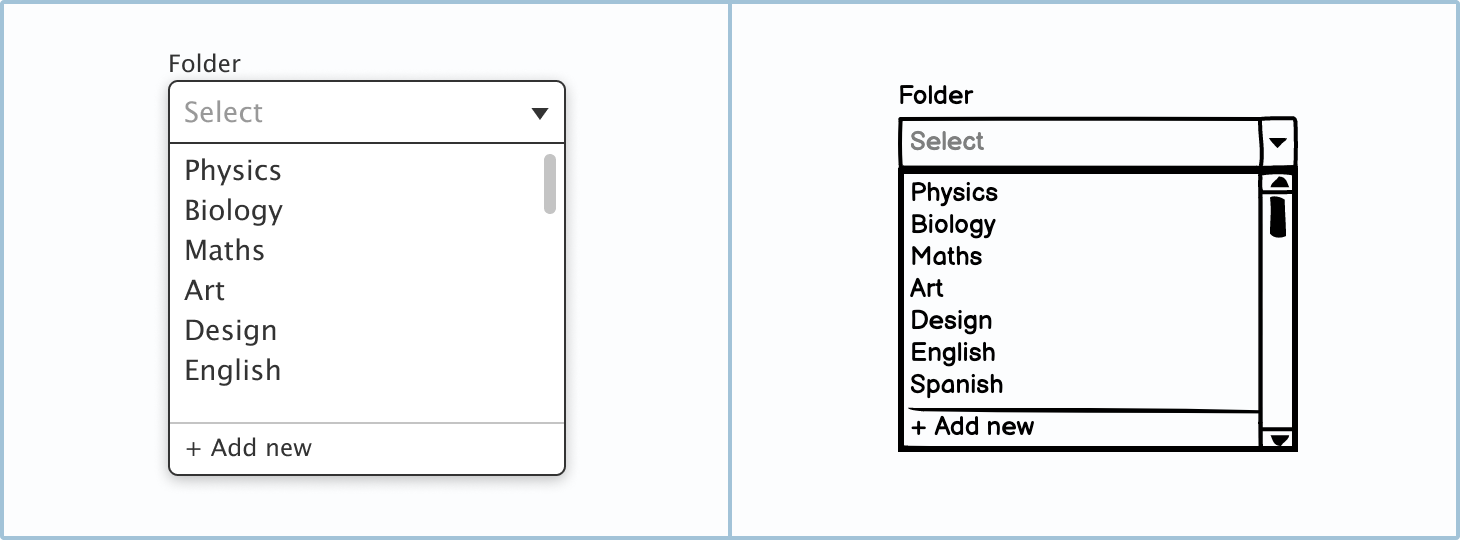
Task: Open the left Folder dropdown arrow
Action: 540,113
